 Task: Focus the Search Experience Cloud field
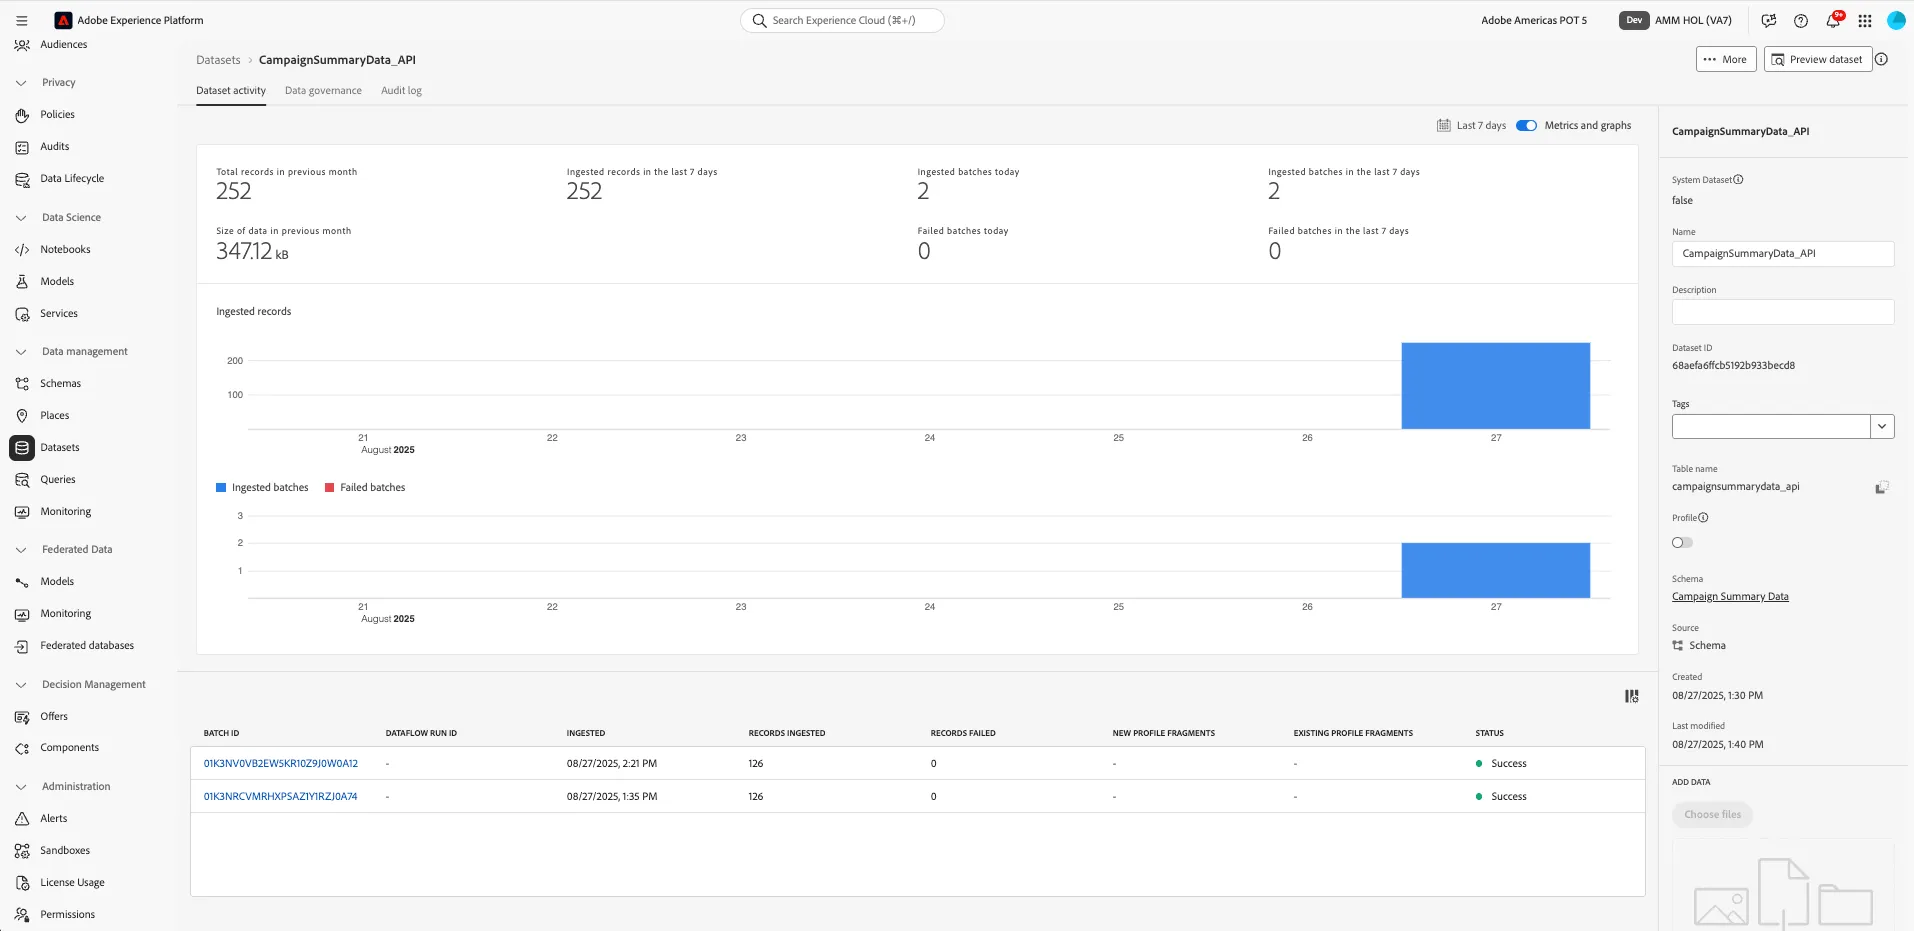(842, 20)
